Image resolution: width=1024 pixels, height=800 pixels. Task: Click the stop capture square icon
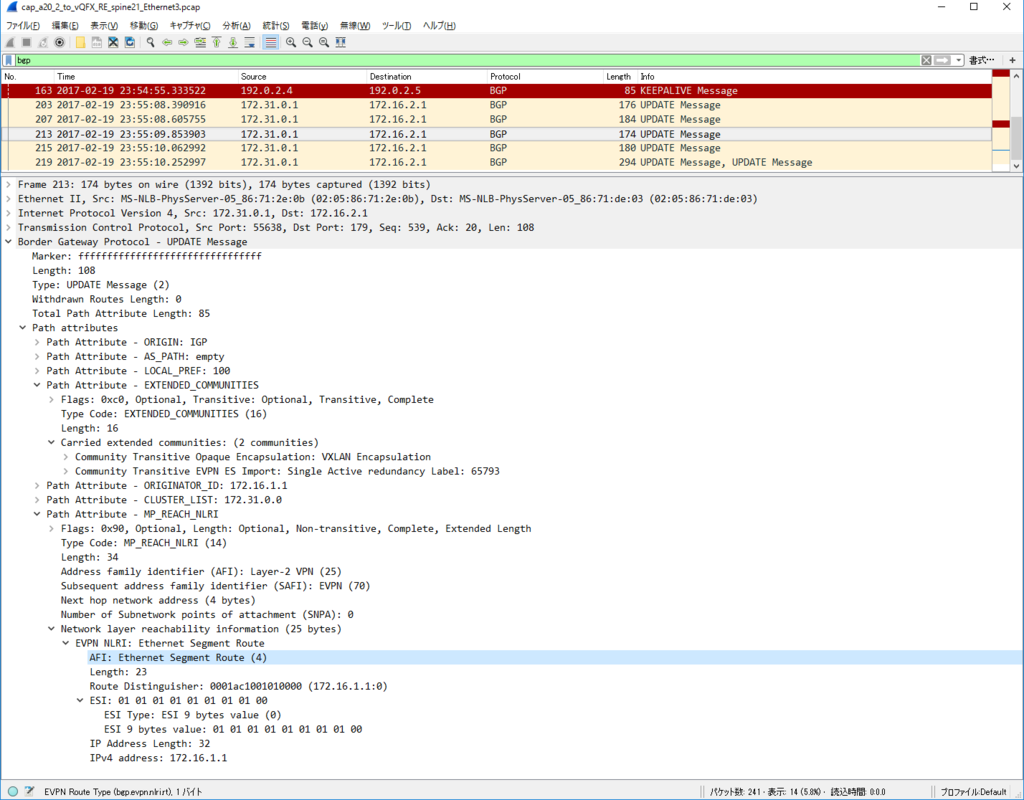[x=26, y=42]
